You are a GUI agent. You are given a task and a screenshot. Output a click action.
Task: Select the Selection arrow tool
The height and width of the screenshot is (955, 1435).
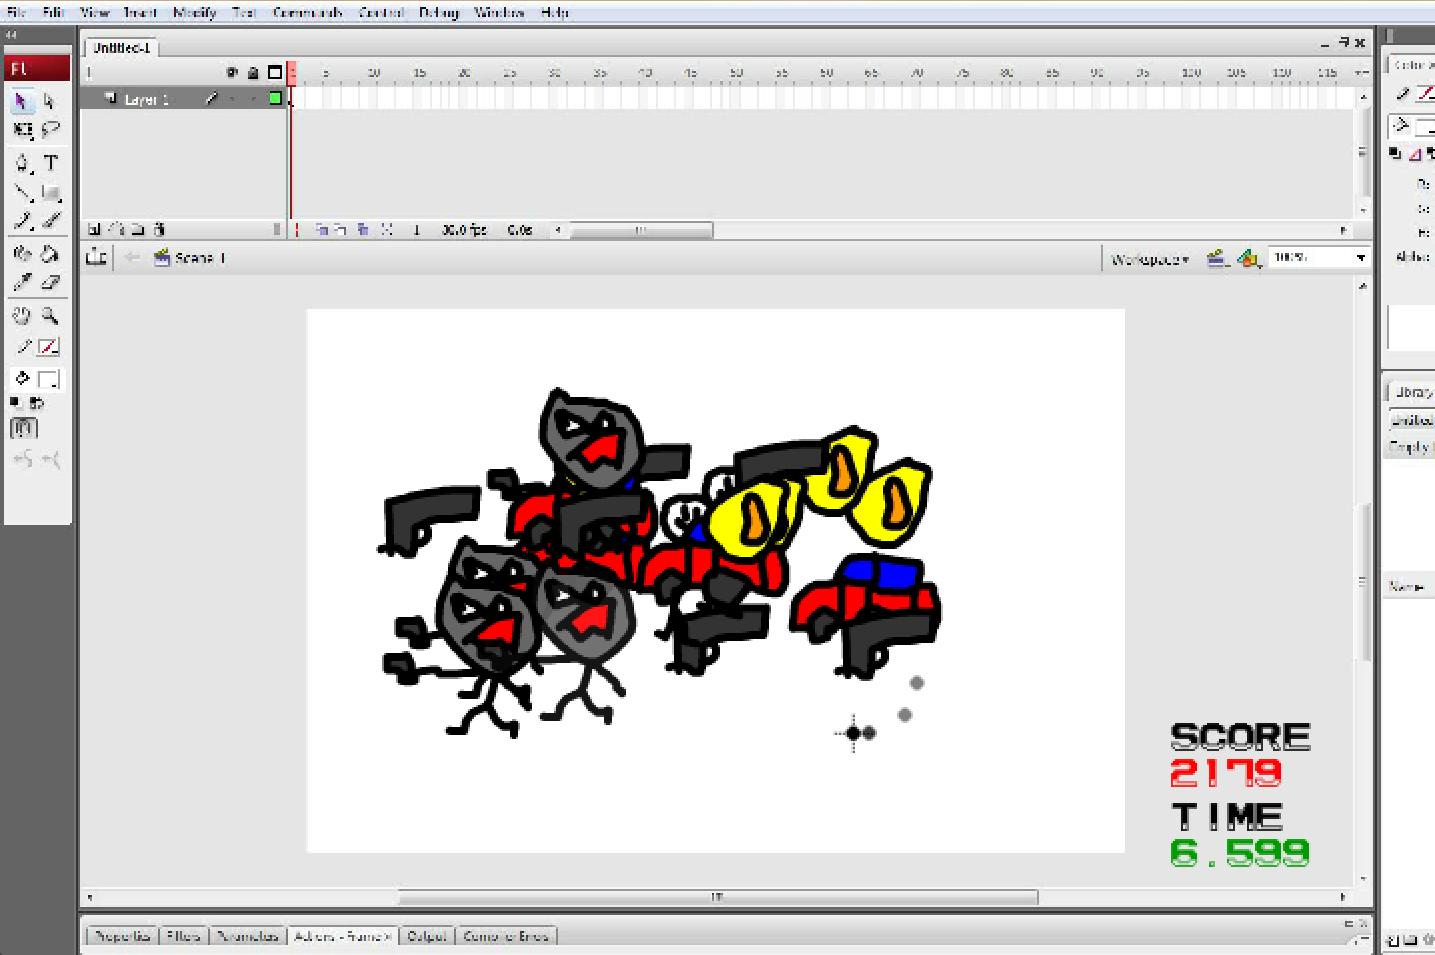pyautogui.click(x=22, y=102)
